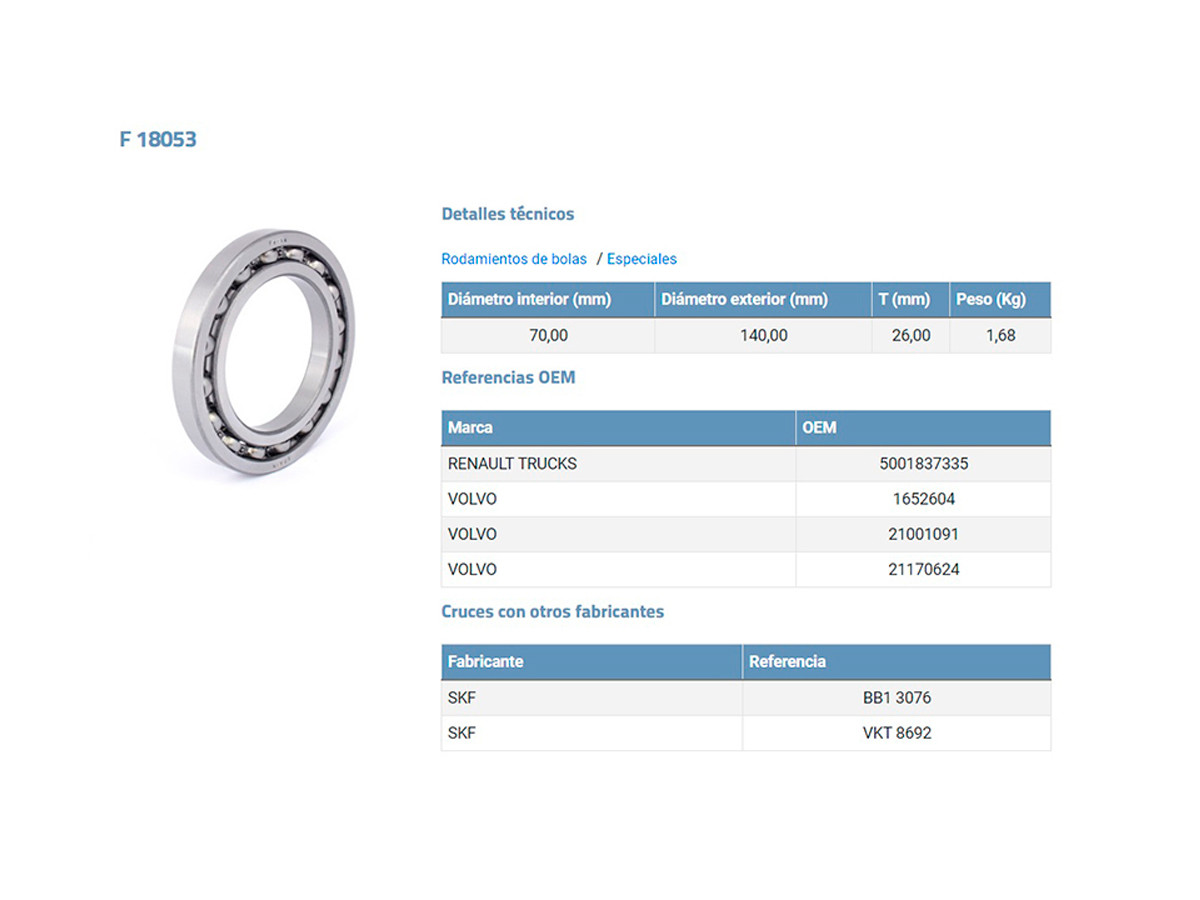Viewport: 1200px width, 900px height.
Task: Select SKF reference BB1 3076
Action: [897, 698]
